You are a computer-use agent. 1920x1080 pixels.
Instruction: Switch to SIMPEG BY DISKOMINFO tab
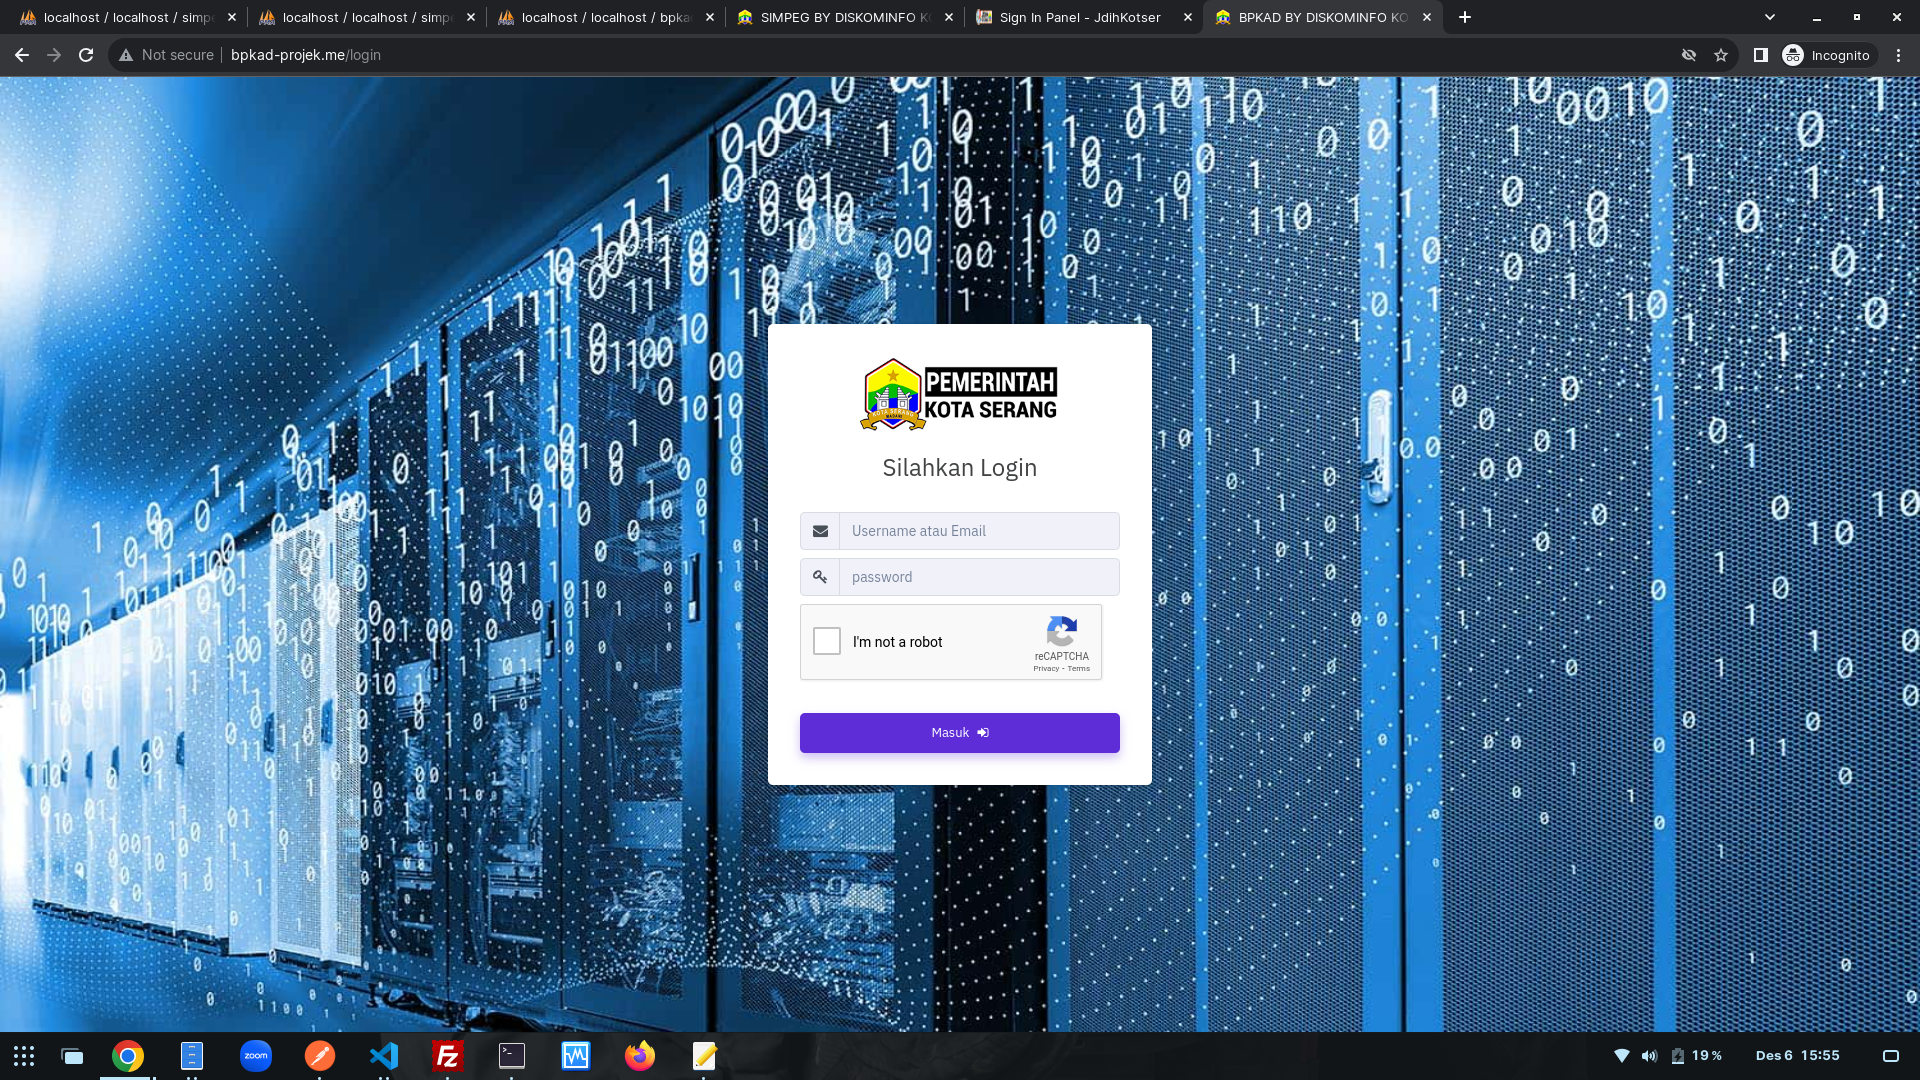pyautogui.click(x=843, y=17)
